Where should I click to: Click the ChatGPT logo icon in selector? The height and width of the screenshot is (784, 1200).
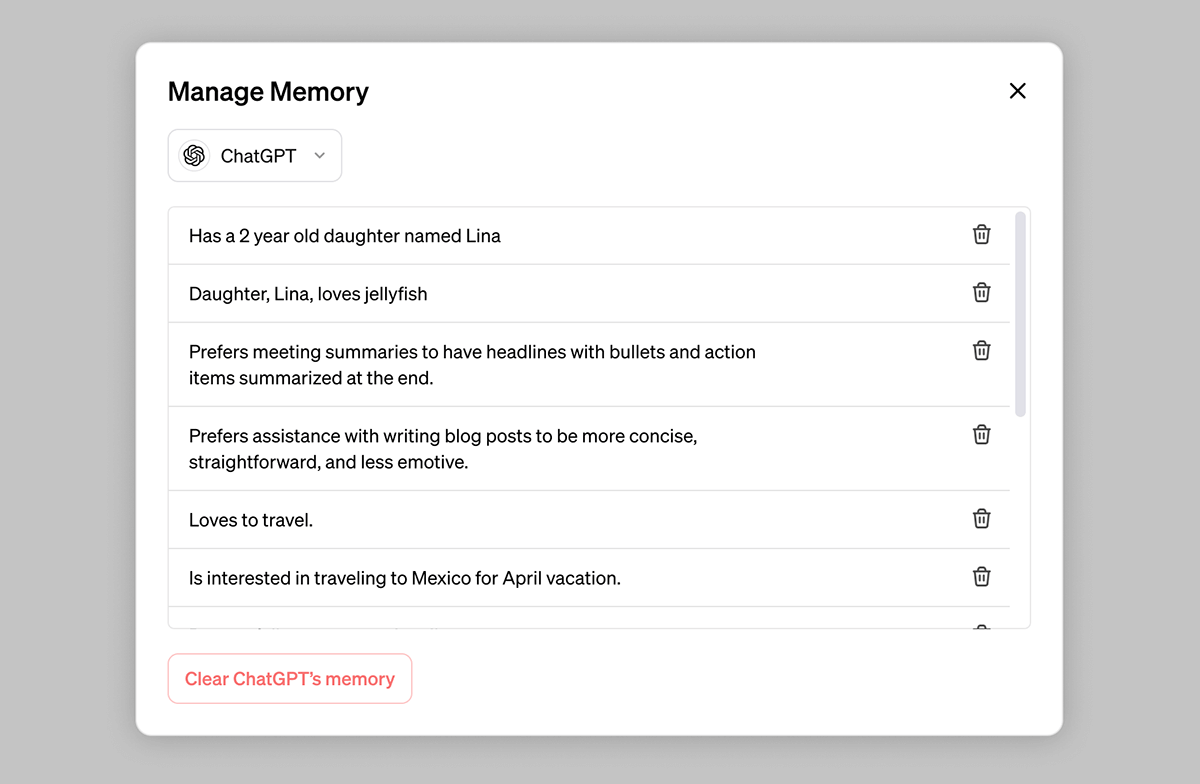point(194,156)
